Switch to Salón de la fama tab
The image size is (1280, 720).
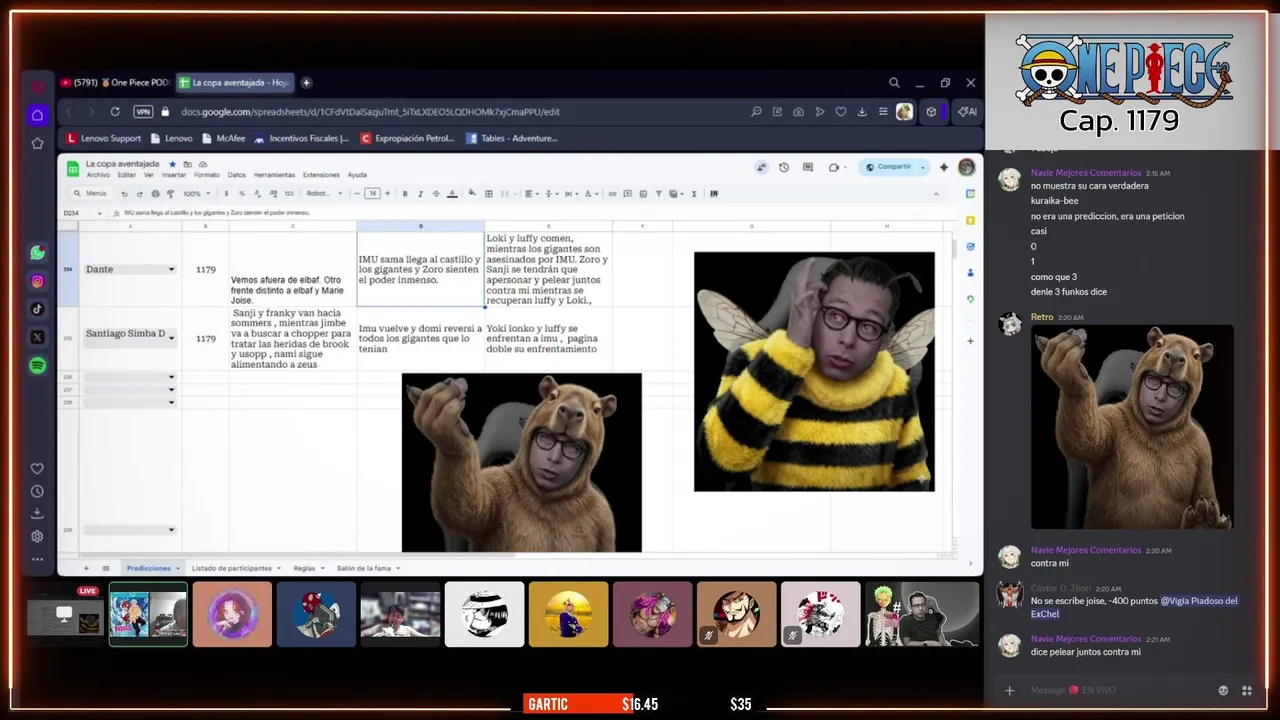click(367, 568)
